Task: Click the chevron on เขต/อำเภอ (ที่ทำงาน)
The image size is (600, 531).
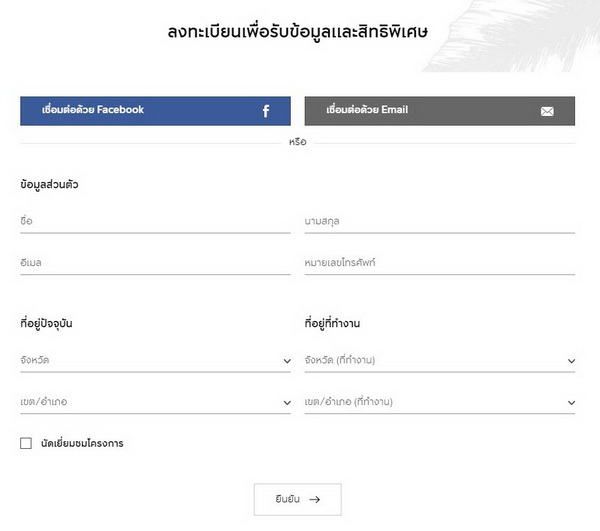Action: click(x=571, y=403)
